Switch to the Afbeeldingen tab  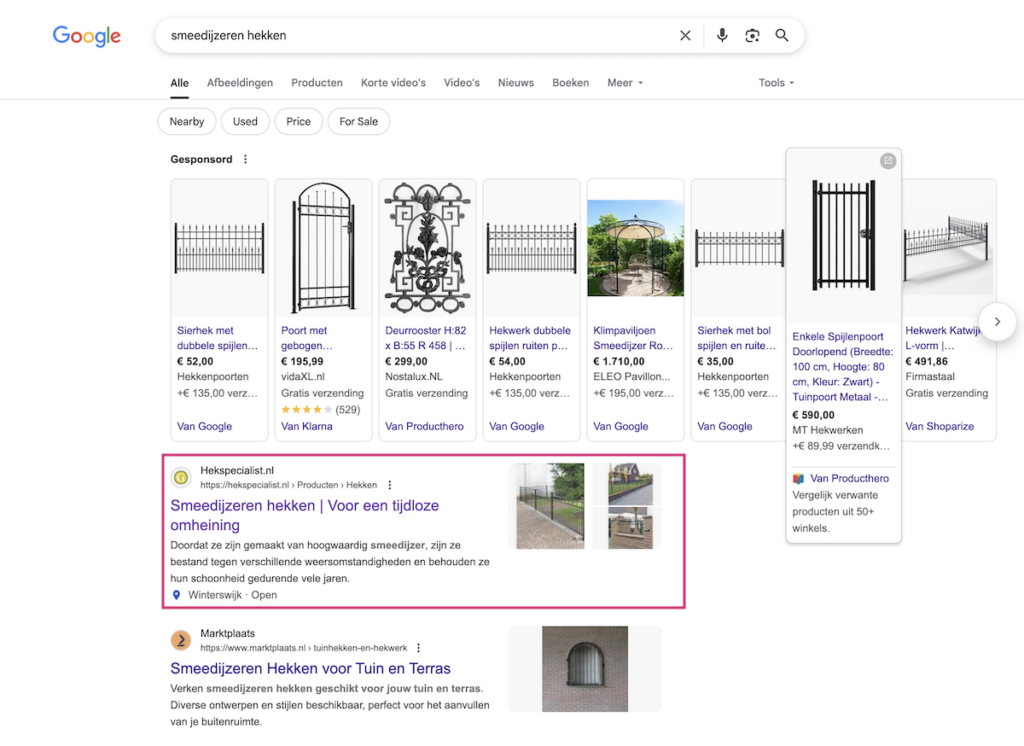tap(240, 83)
